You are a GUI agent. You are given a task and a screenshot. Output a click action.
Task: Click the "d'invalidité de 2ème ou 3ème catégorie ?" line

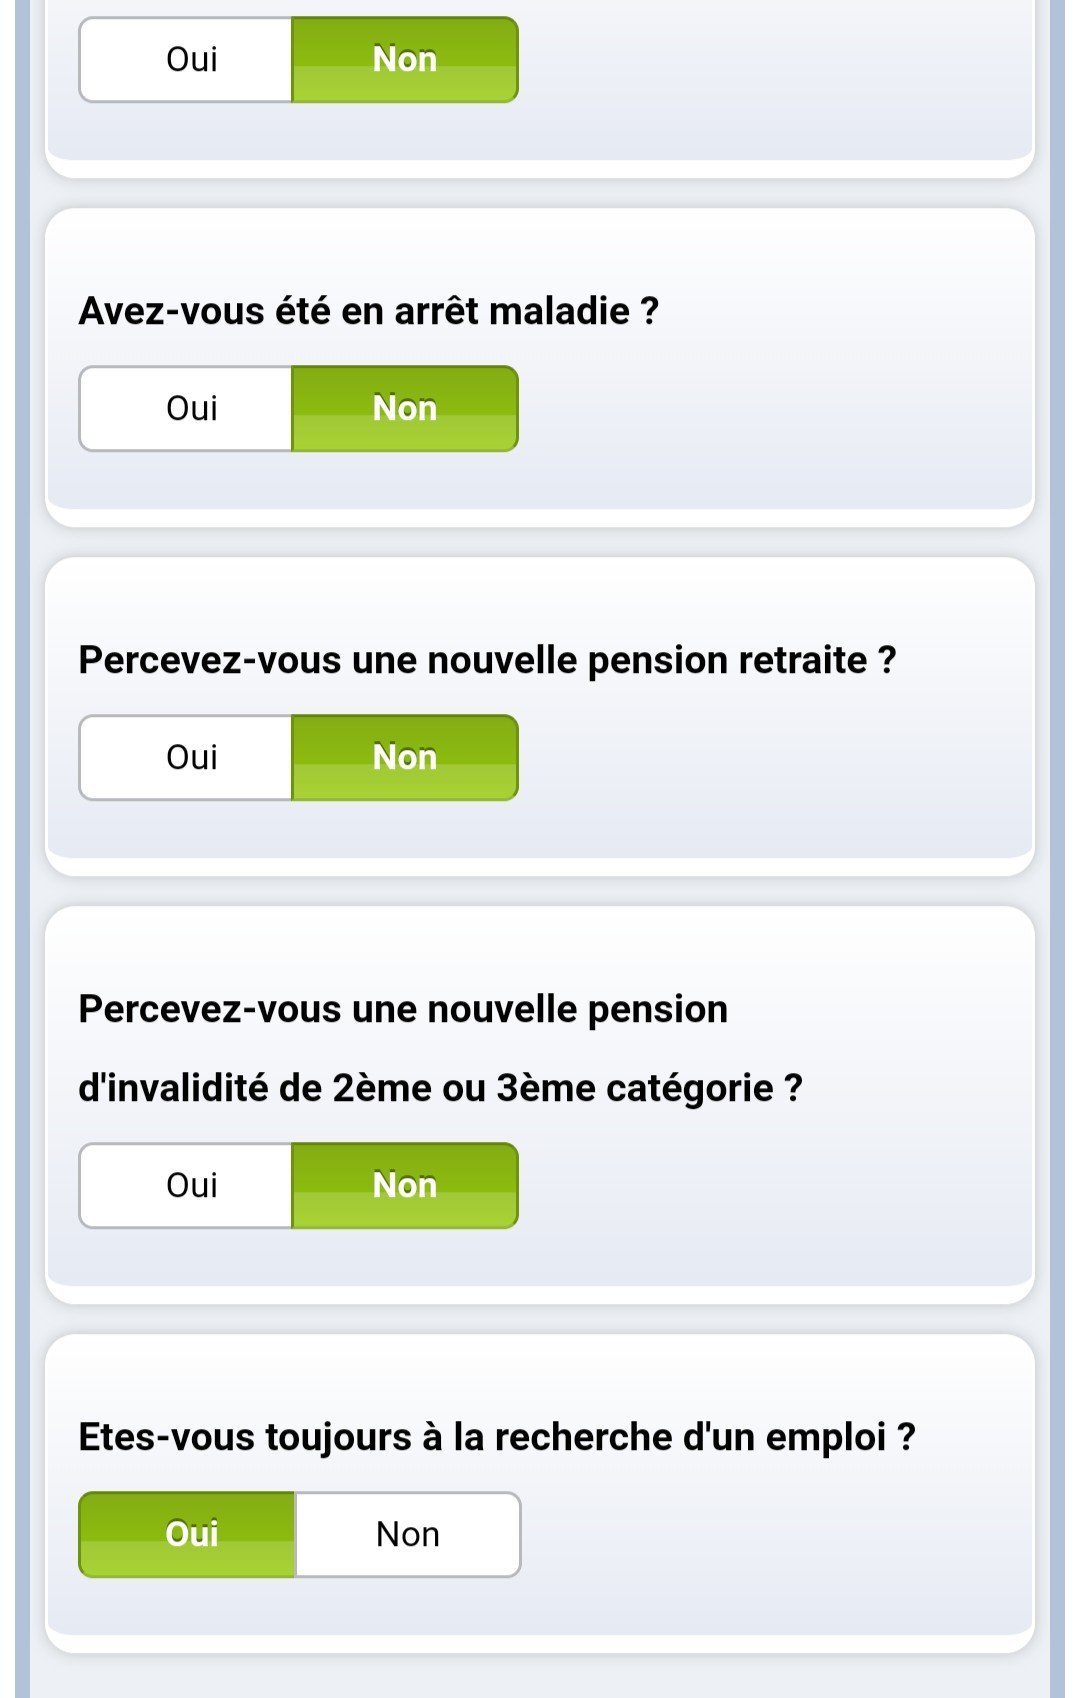(440, 1088)
